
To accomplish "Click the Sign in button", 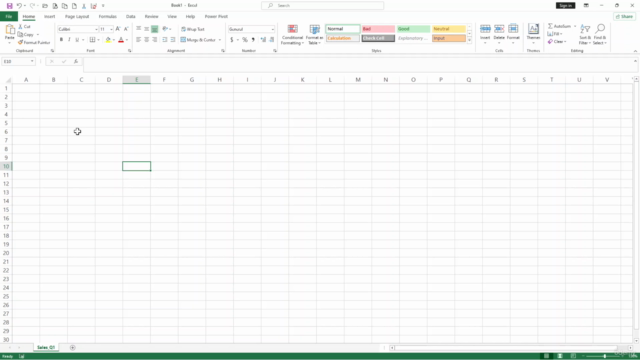I will (x=565, y=6).
